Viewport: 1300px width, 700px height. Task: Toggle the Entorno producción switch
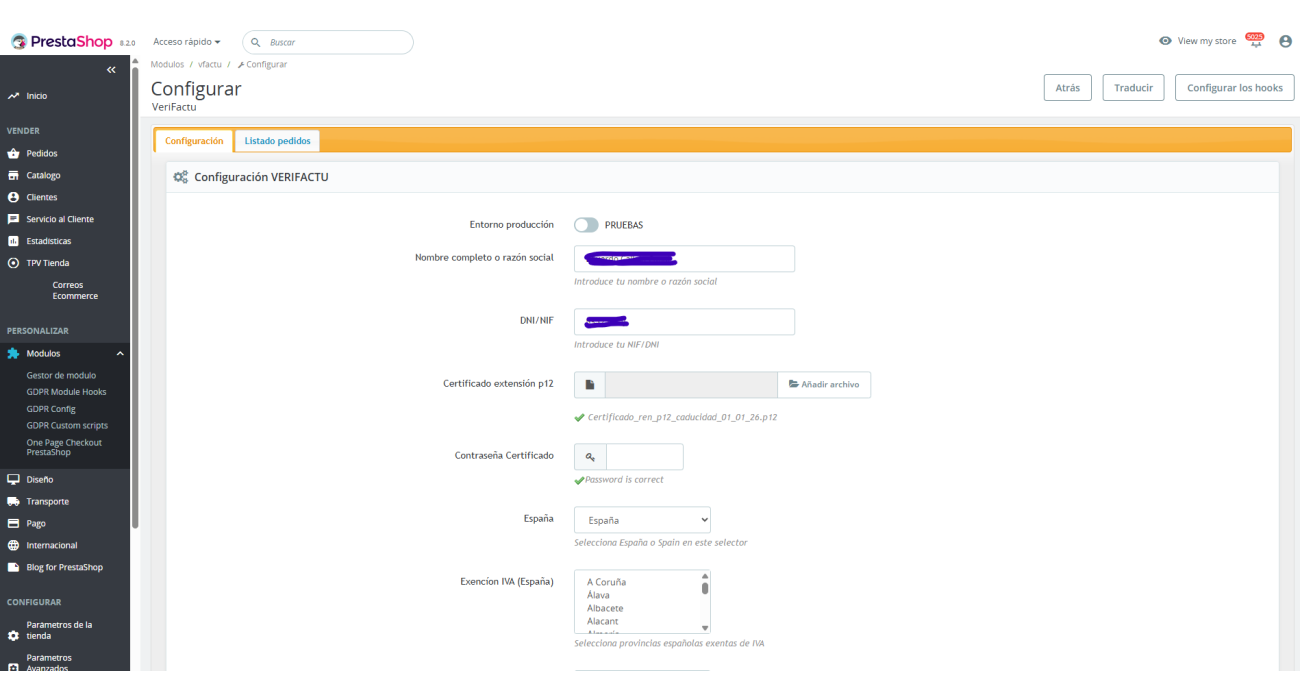point(586,225)
